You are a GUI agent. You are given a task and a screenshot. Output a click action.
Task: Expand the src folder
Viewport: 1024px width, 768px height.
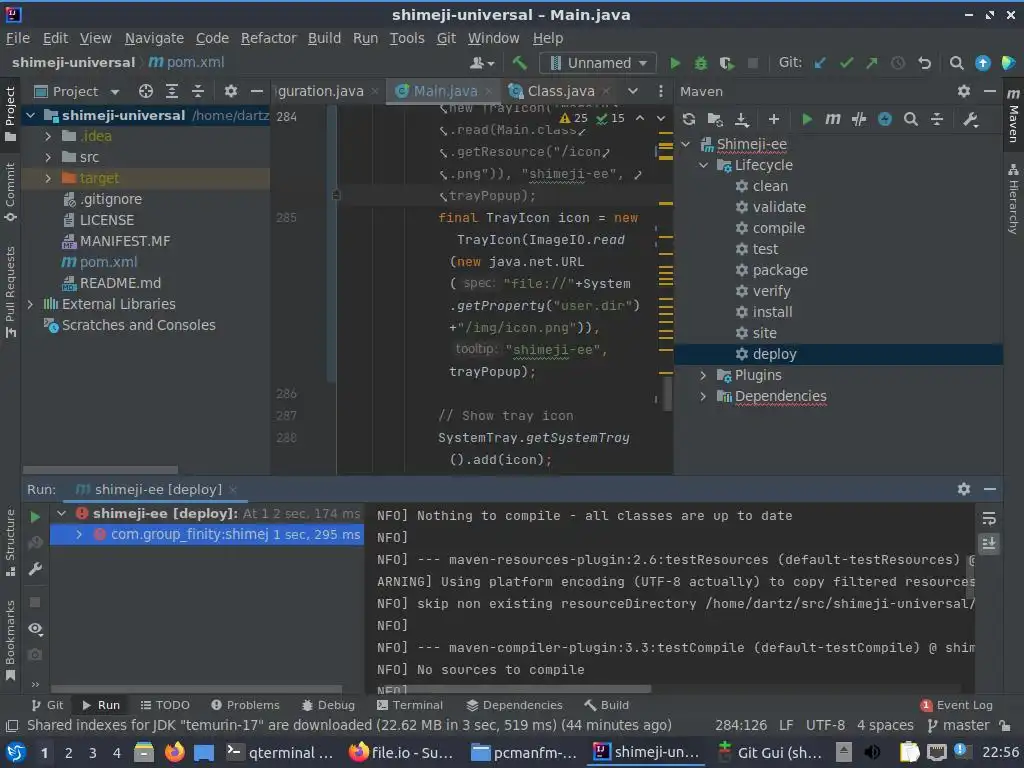tap(48, 157)
